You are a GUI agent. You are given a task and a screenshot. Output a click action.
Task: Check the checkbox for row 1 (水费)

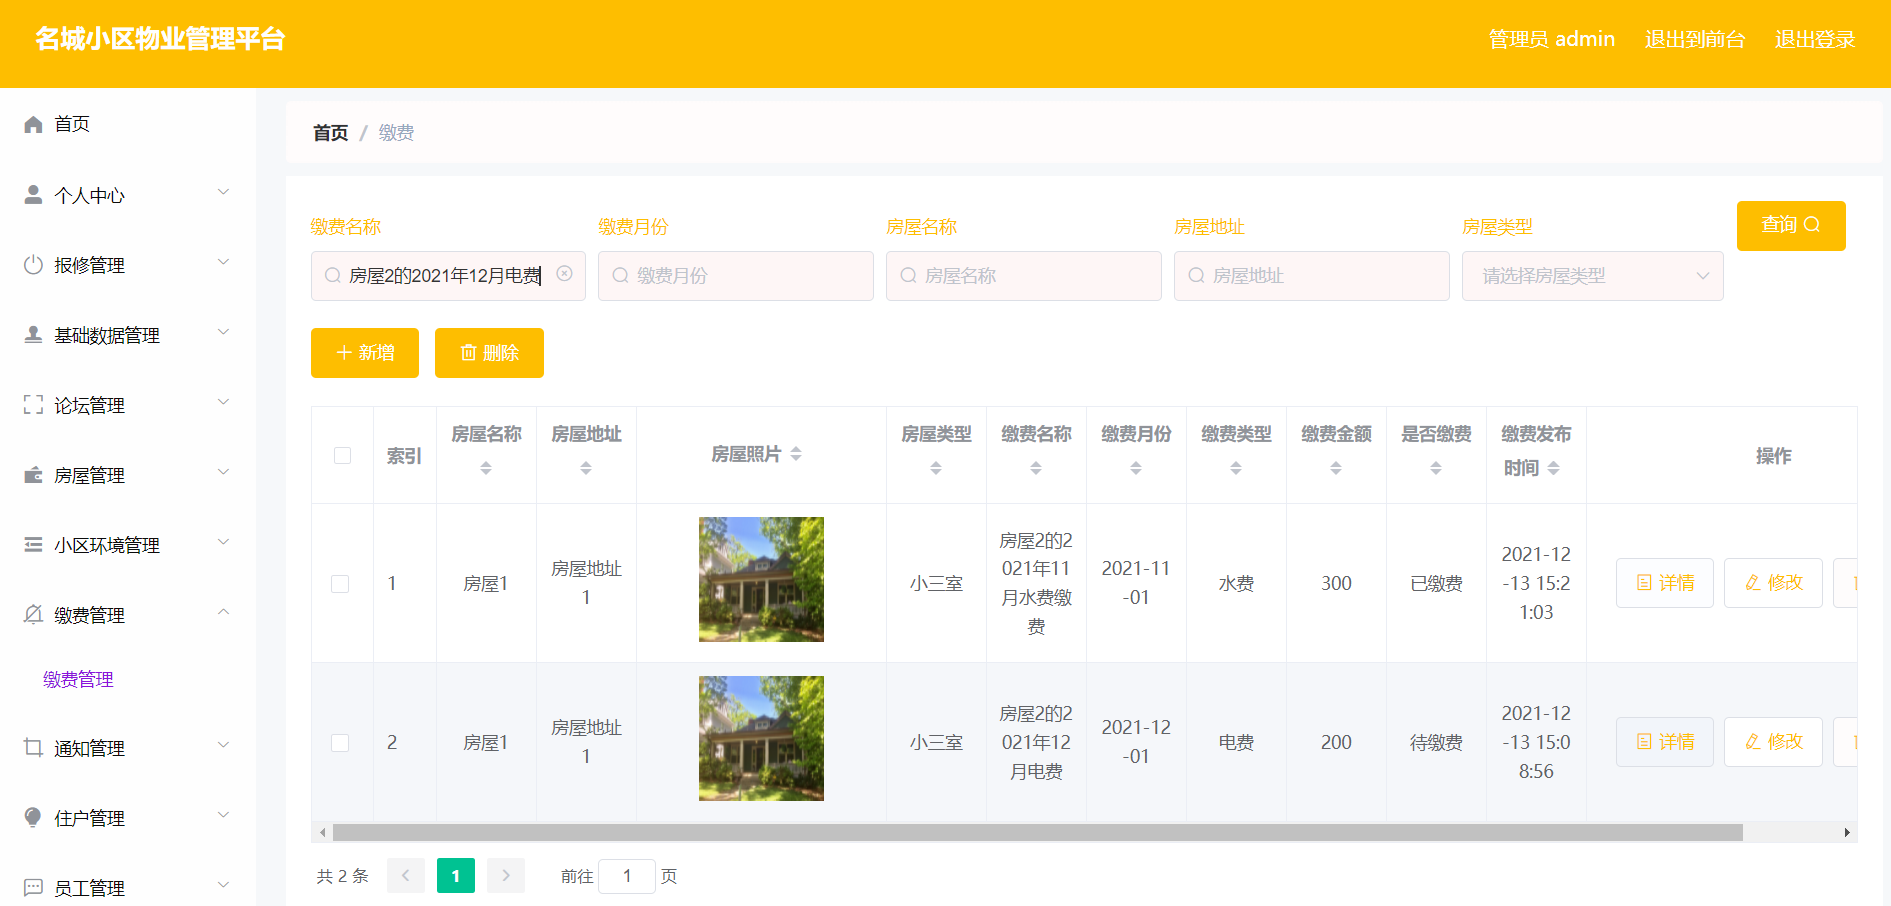(340, 584)
